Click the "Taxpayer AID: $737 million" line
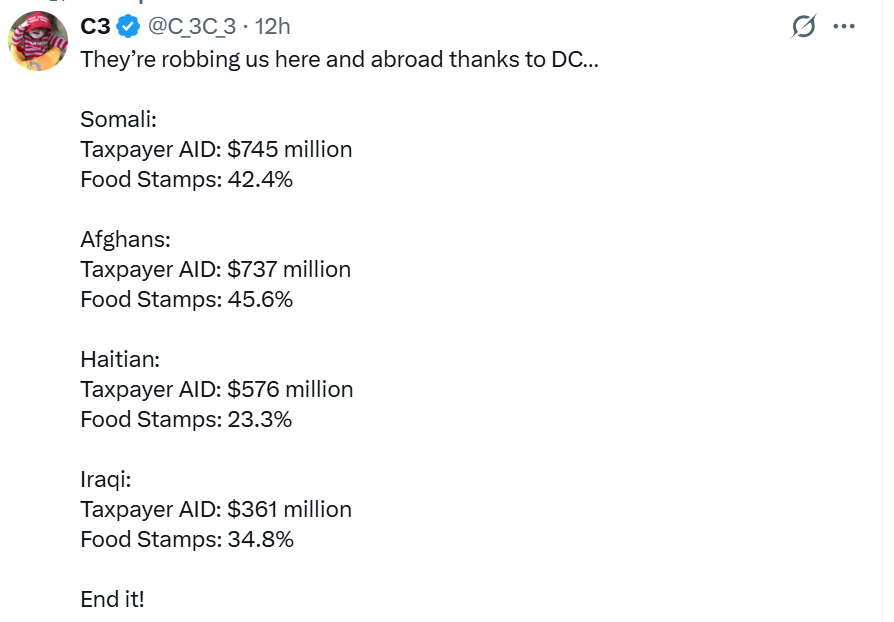 (215, 270)
